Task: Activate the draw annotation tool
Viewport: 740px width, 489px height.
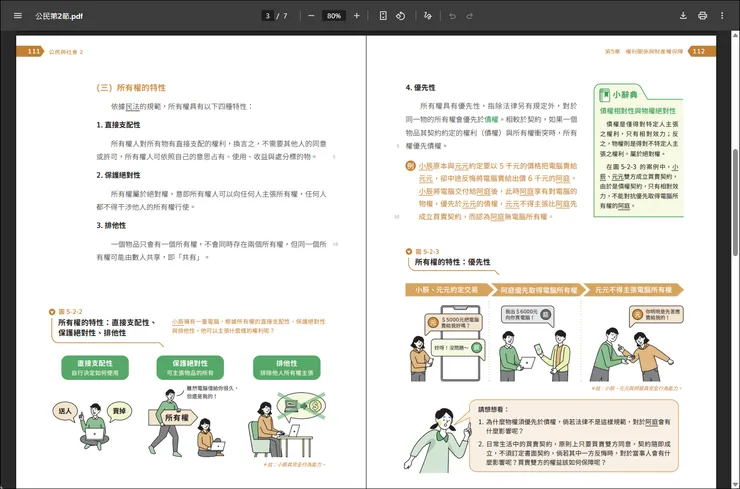Action: 428,16
